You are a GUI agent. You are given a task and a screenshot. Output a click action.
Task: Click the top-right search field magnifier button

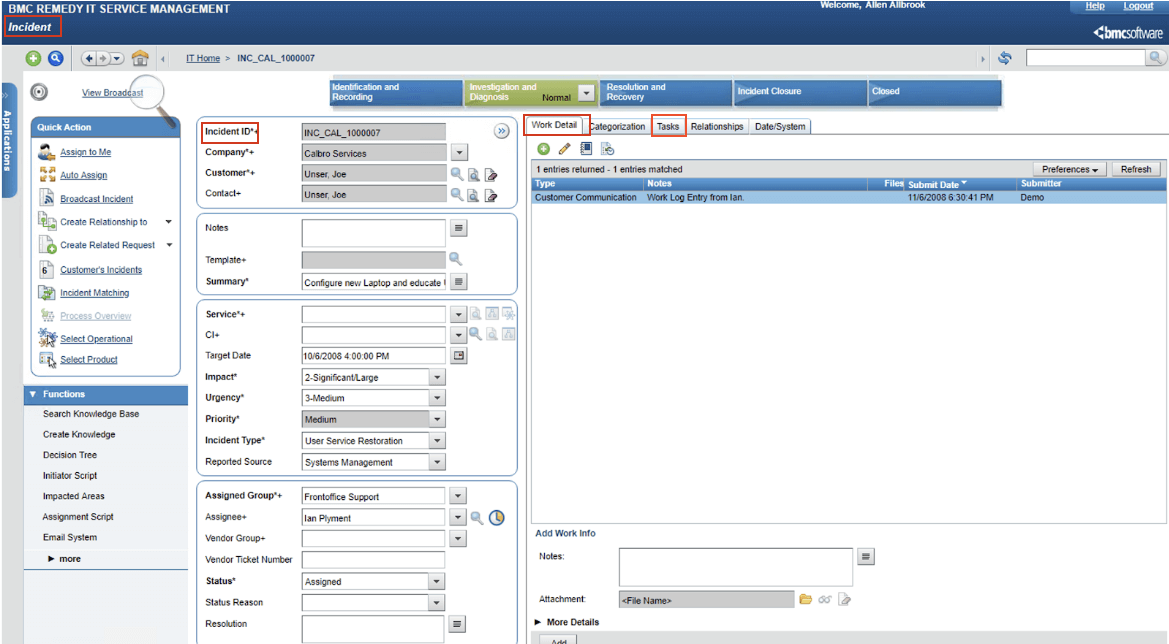click(x=1155, y=57)
